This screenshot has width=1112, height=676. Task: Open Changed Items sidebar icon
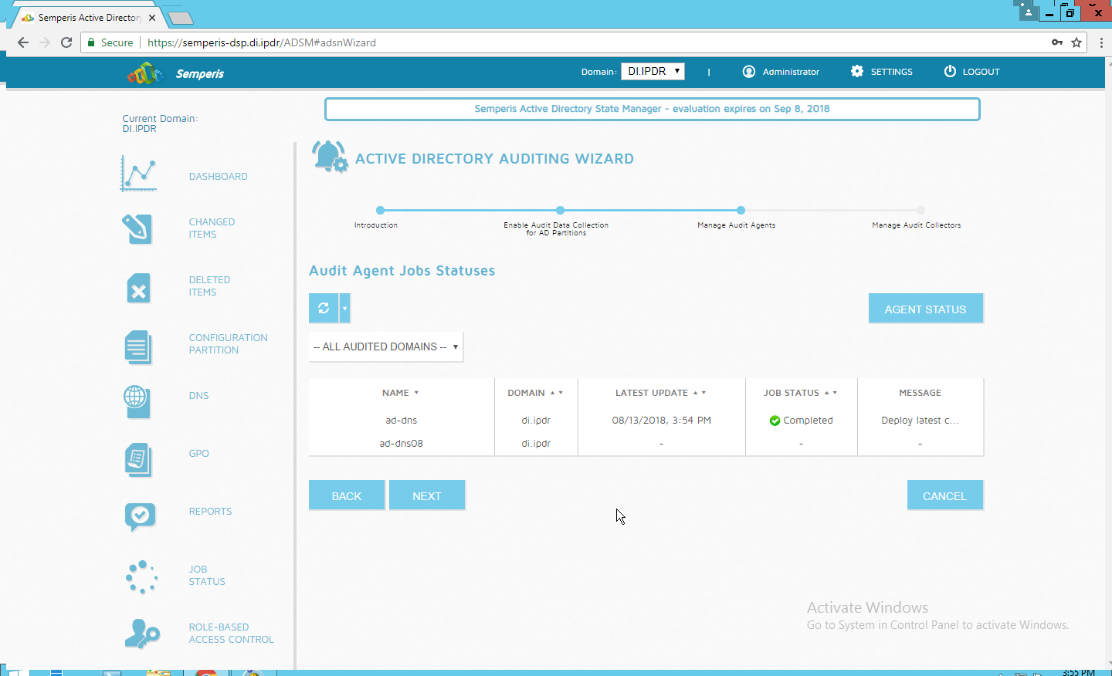(x=137, y=229)
